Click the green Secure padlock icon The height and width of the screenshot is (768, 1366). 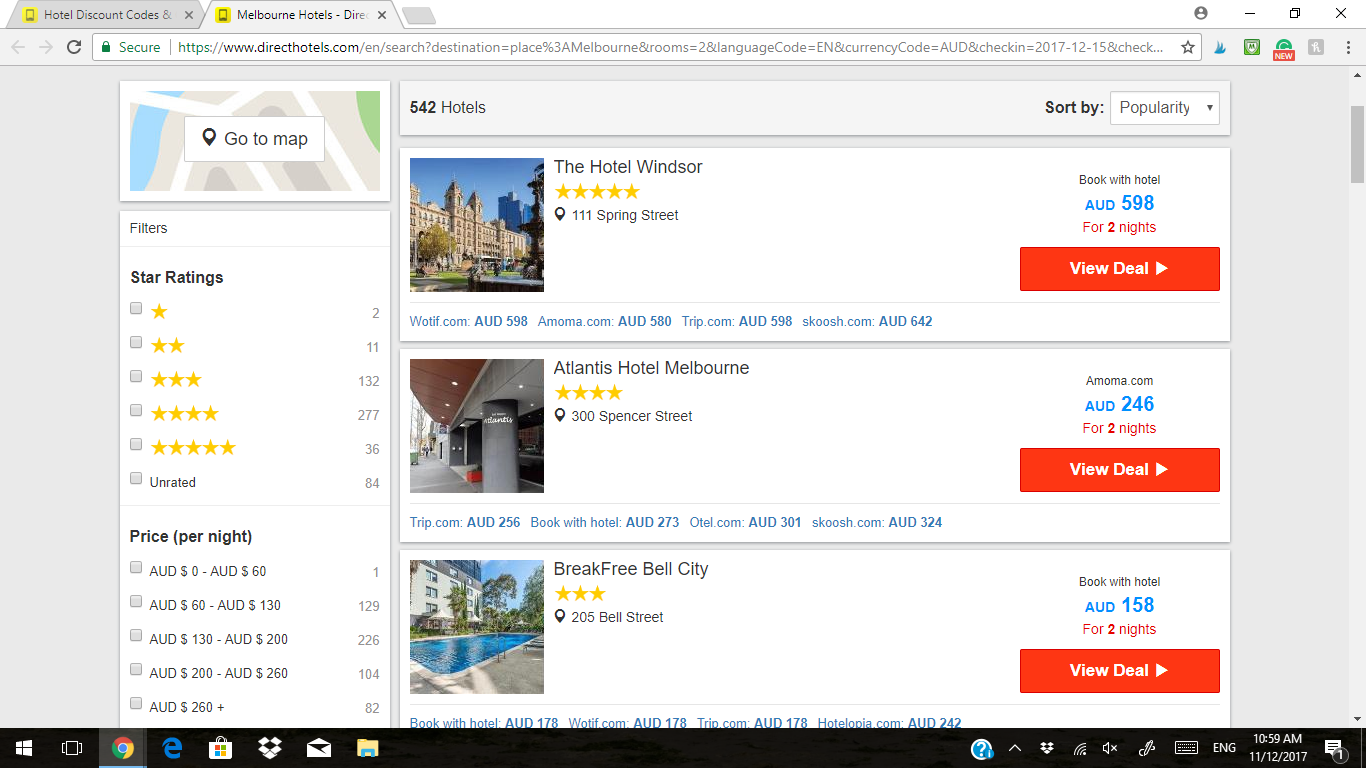(106, 47)
